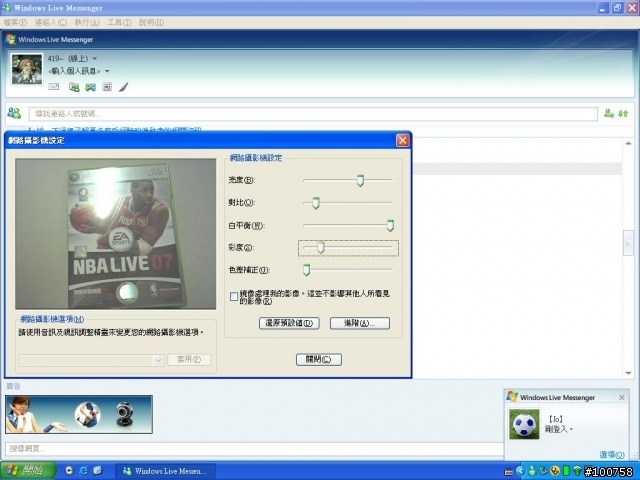Click the wireless network tray icon

(x=577, y=471)
